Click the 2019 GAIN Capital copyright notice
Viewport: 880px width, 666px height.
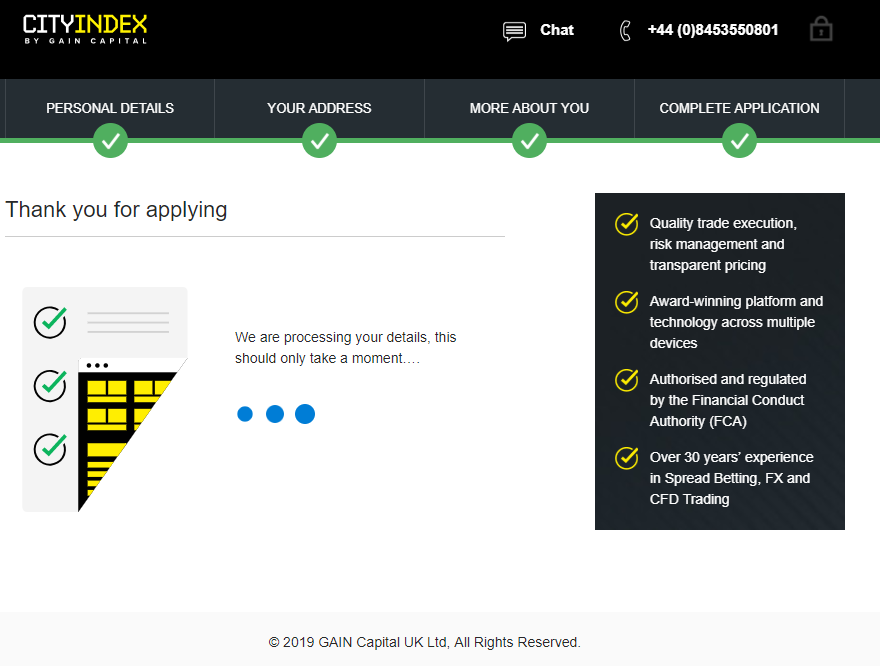[424, 642]
